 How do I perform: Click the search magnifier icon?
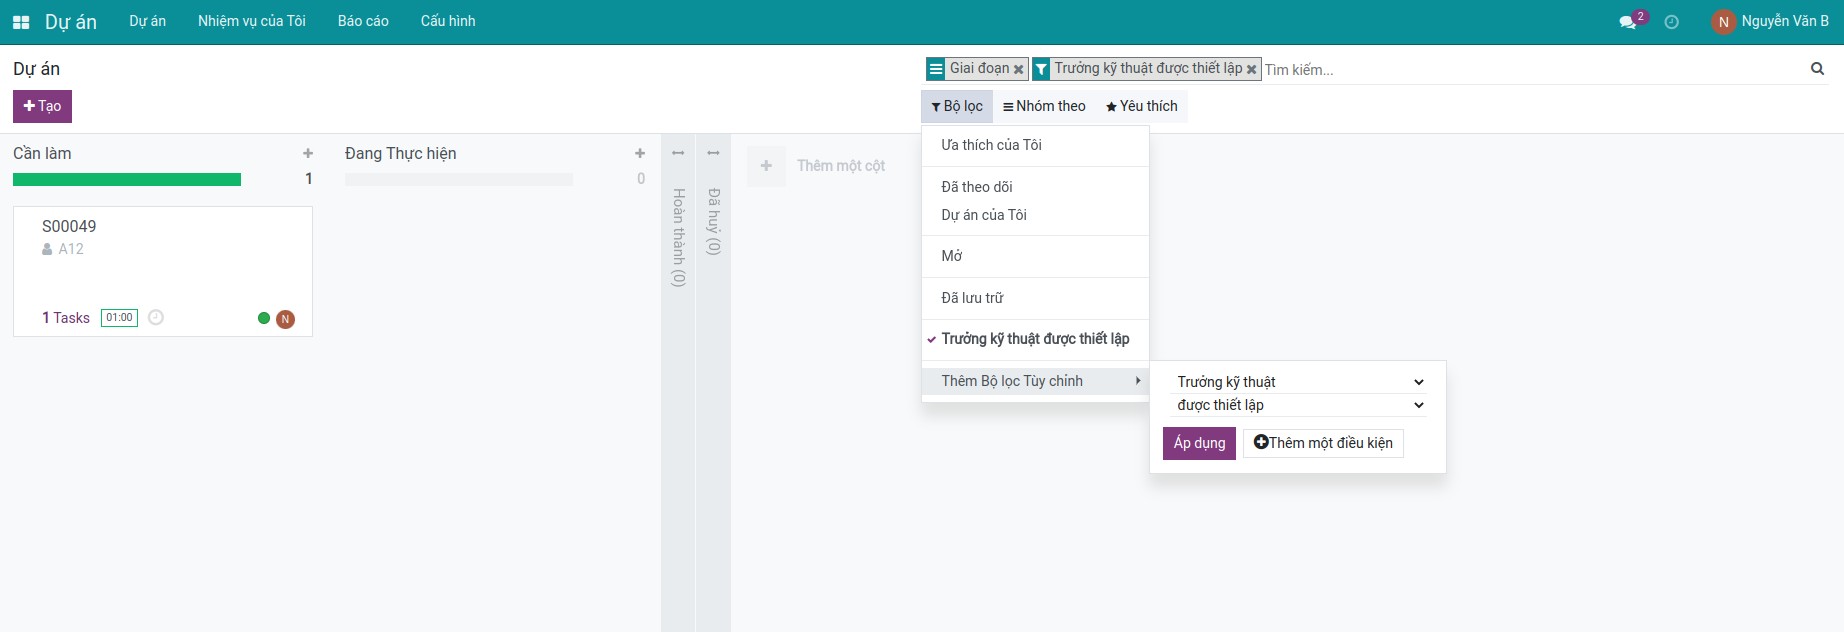[1817, 69]
